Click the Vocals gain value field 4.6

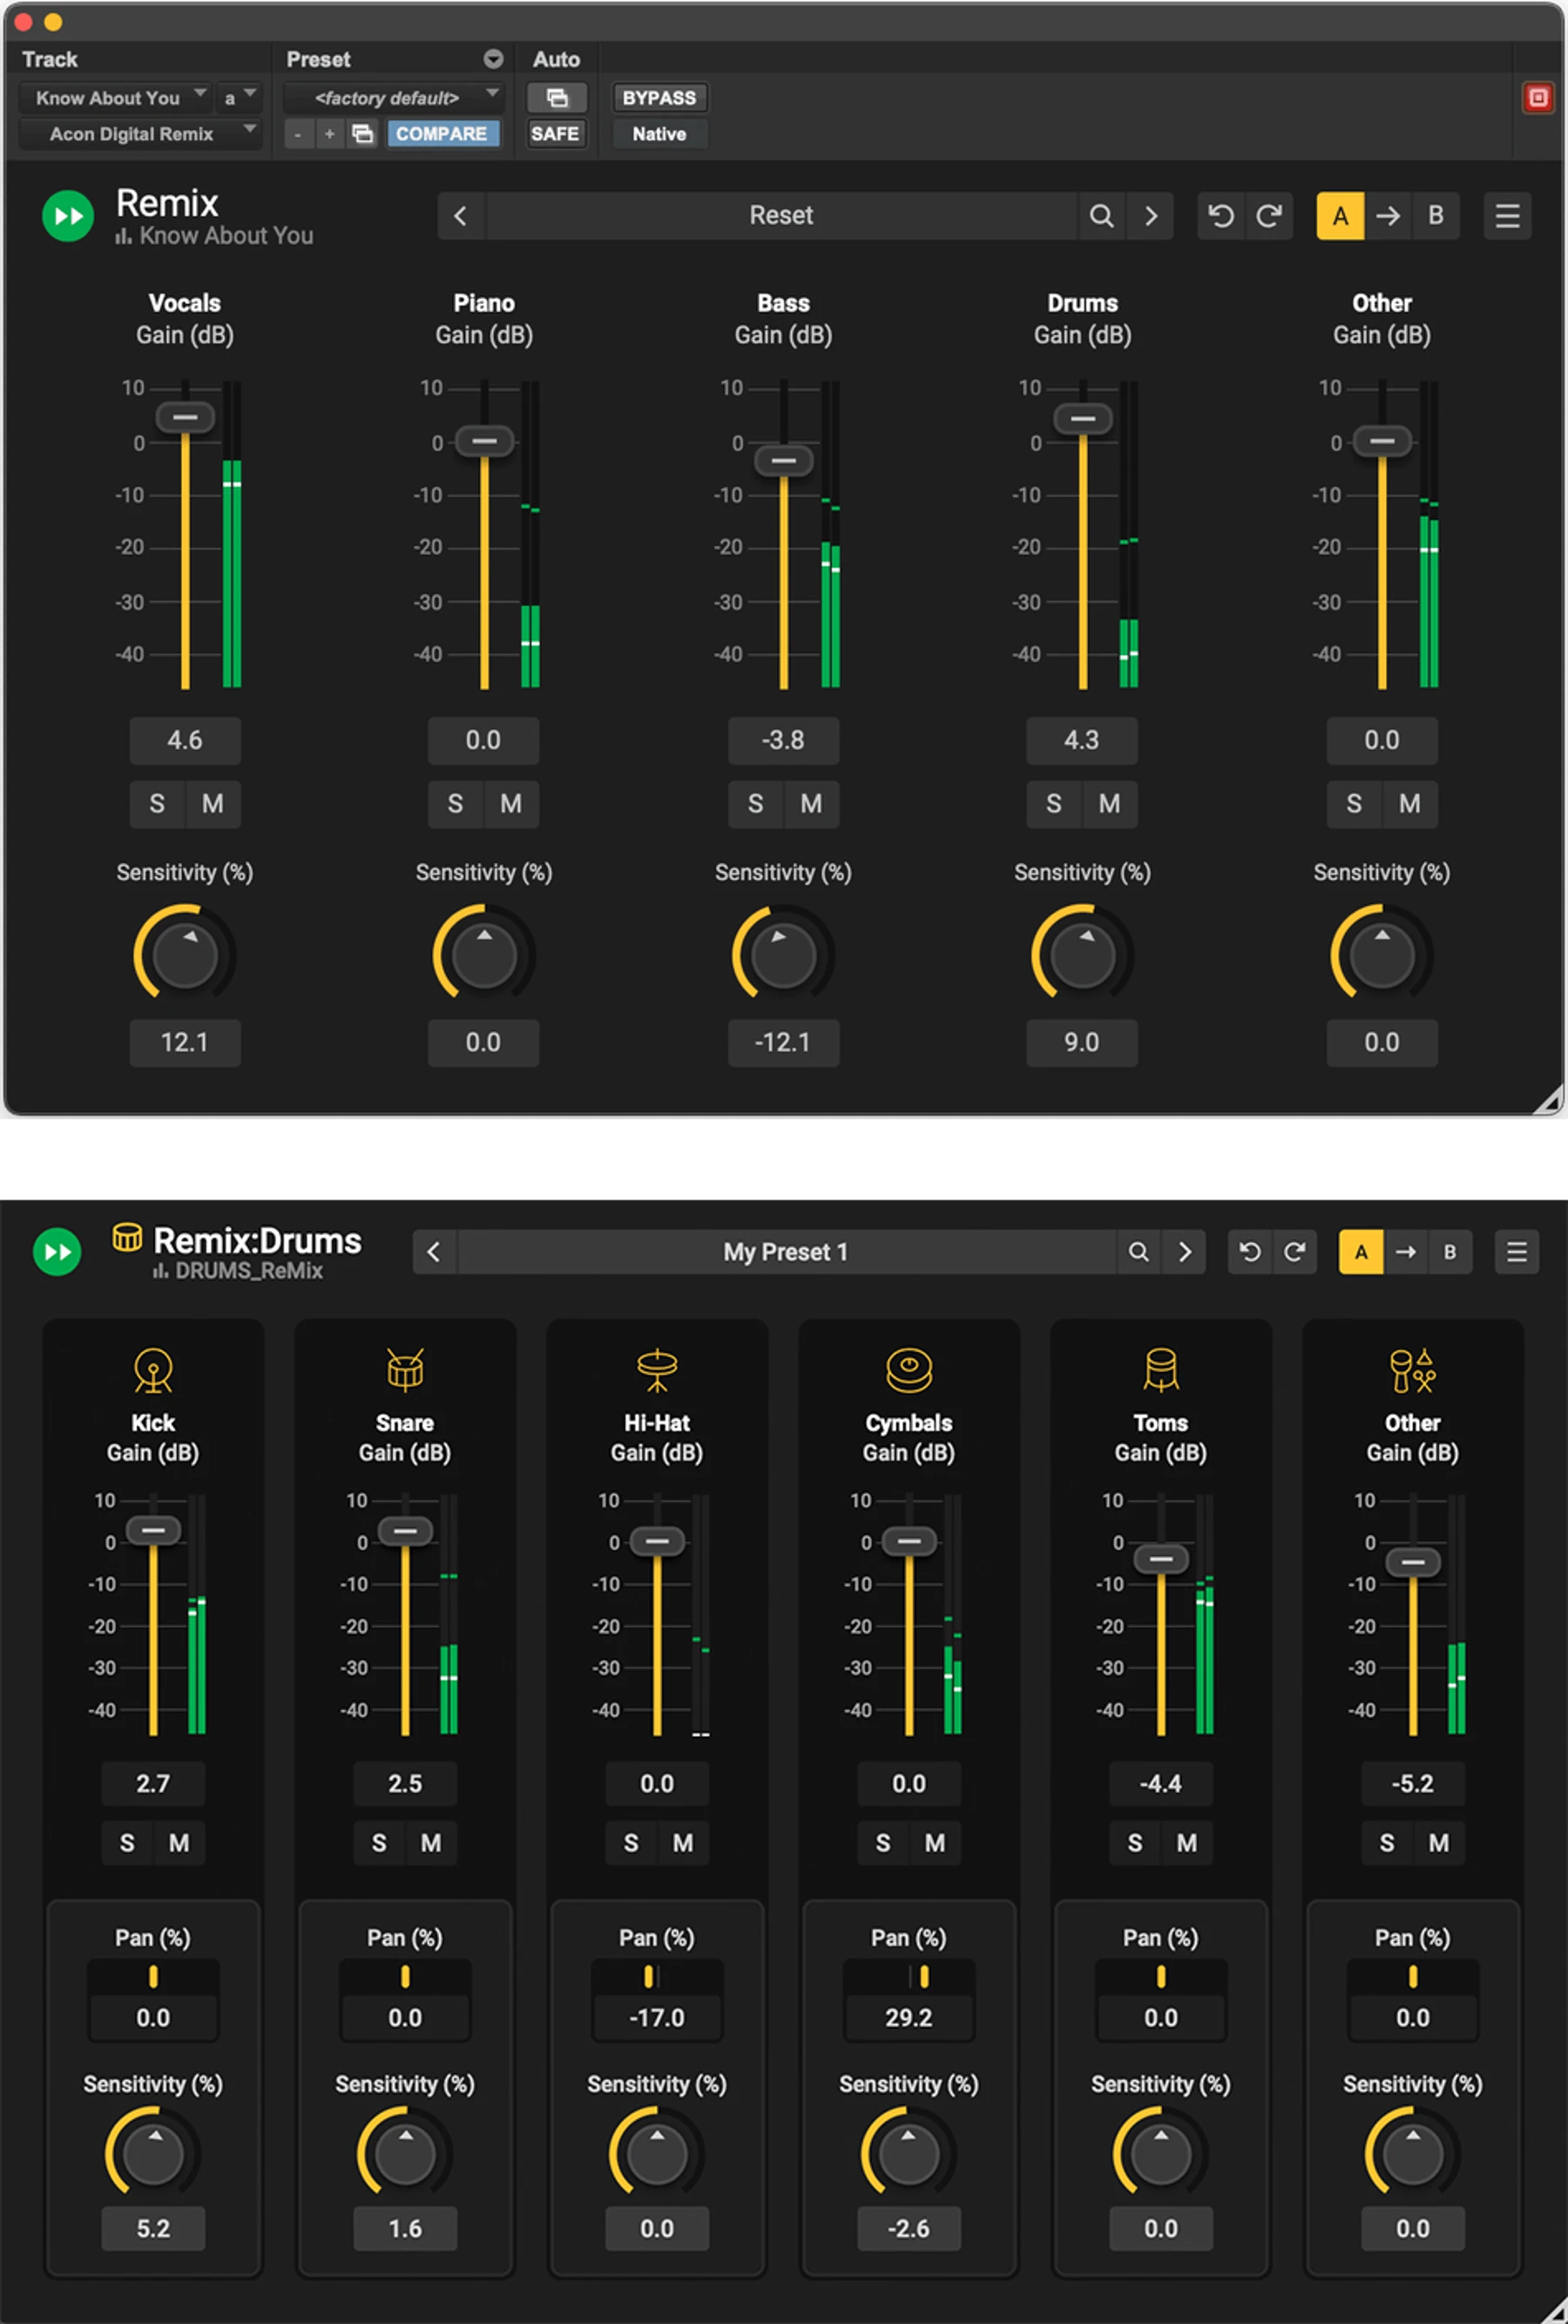(x=185, y=741)
